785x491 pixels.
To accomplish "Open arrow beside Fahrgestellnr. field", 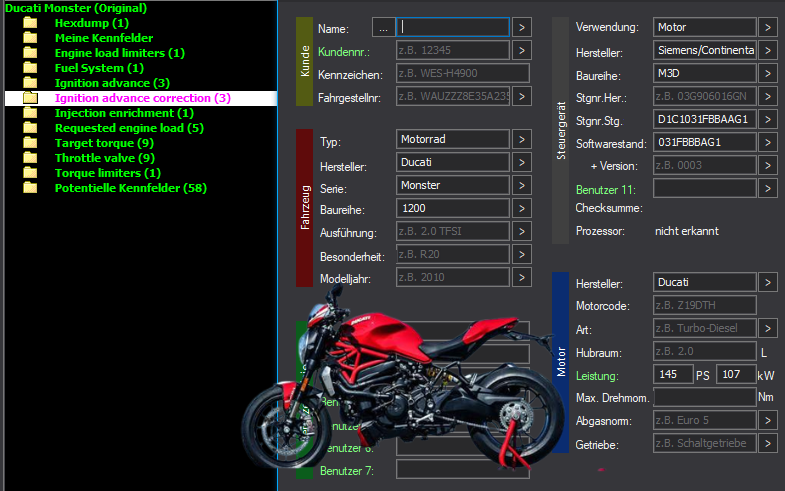I will coord(522,97).
